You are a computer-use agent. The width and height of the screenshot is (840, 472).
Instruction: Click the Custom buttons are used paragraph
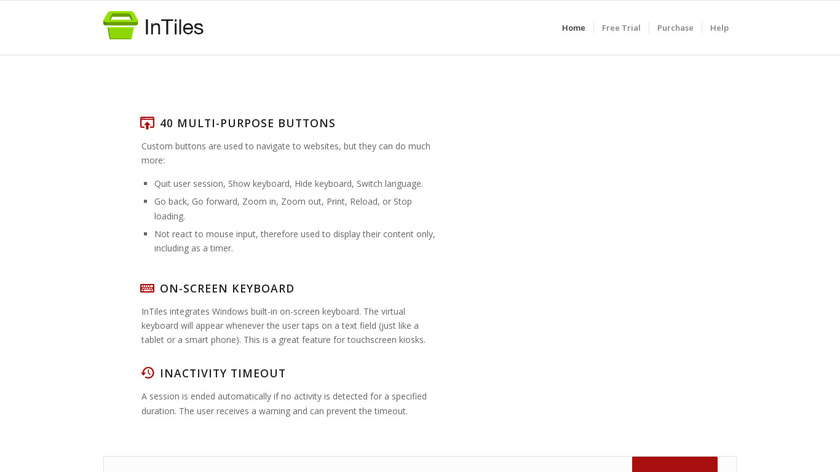(x=286, y=153)
